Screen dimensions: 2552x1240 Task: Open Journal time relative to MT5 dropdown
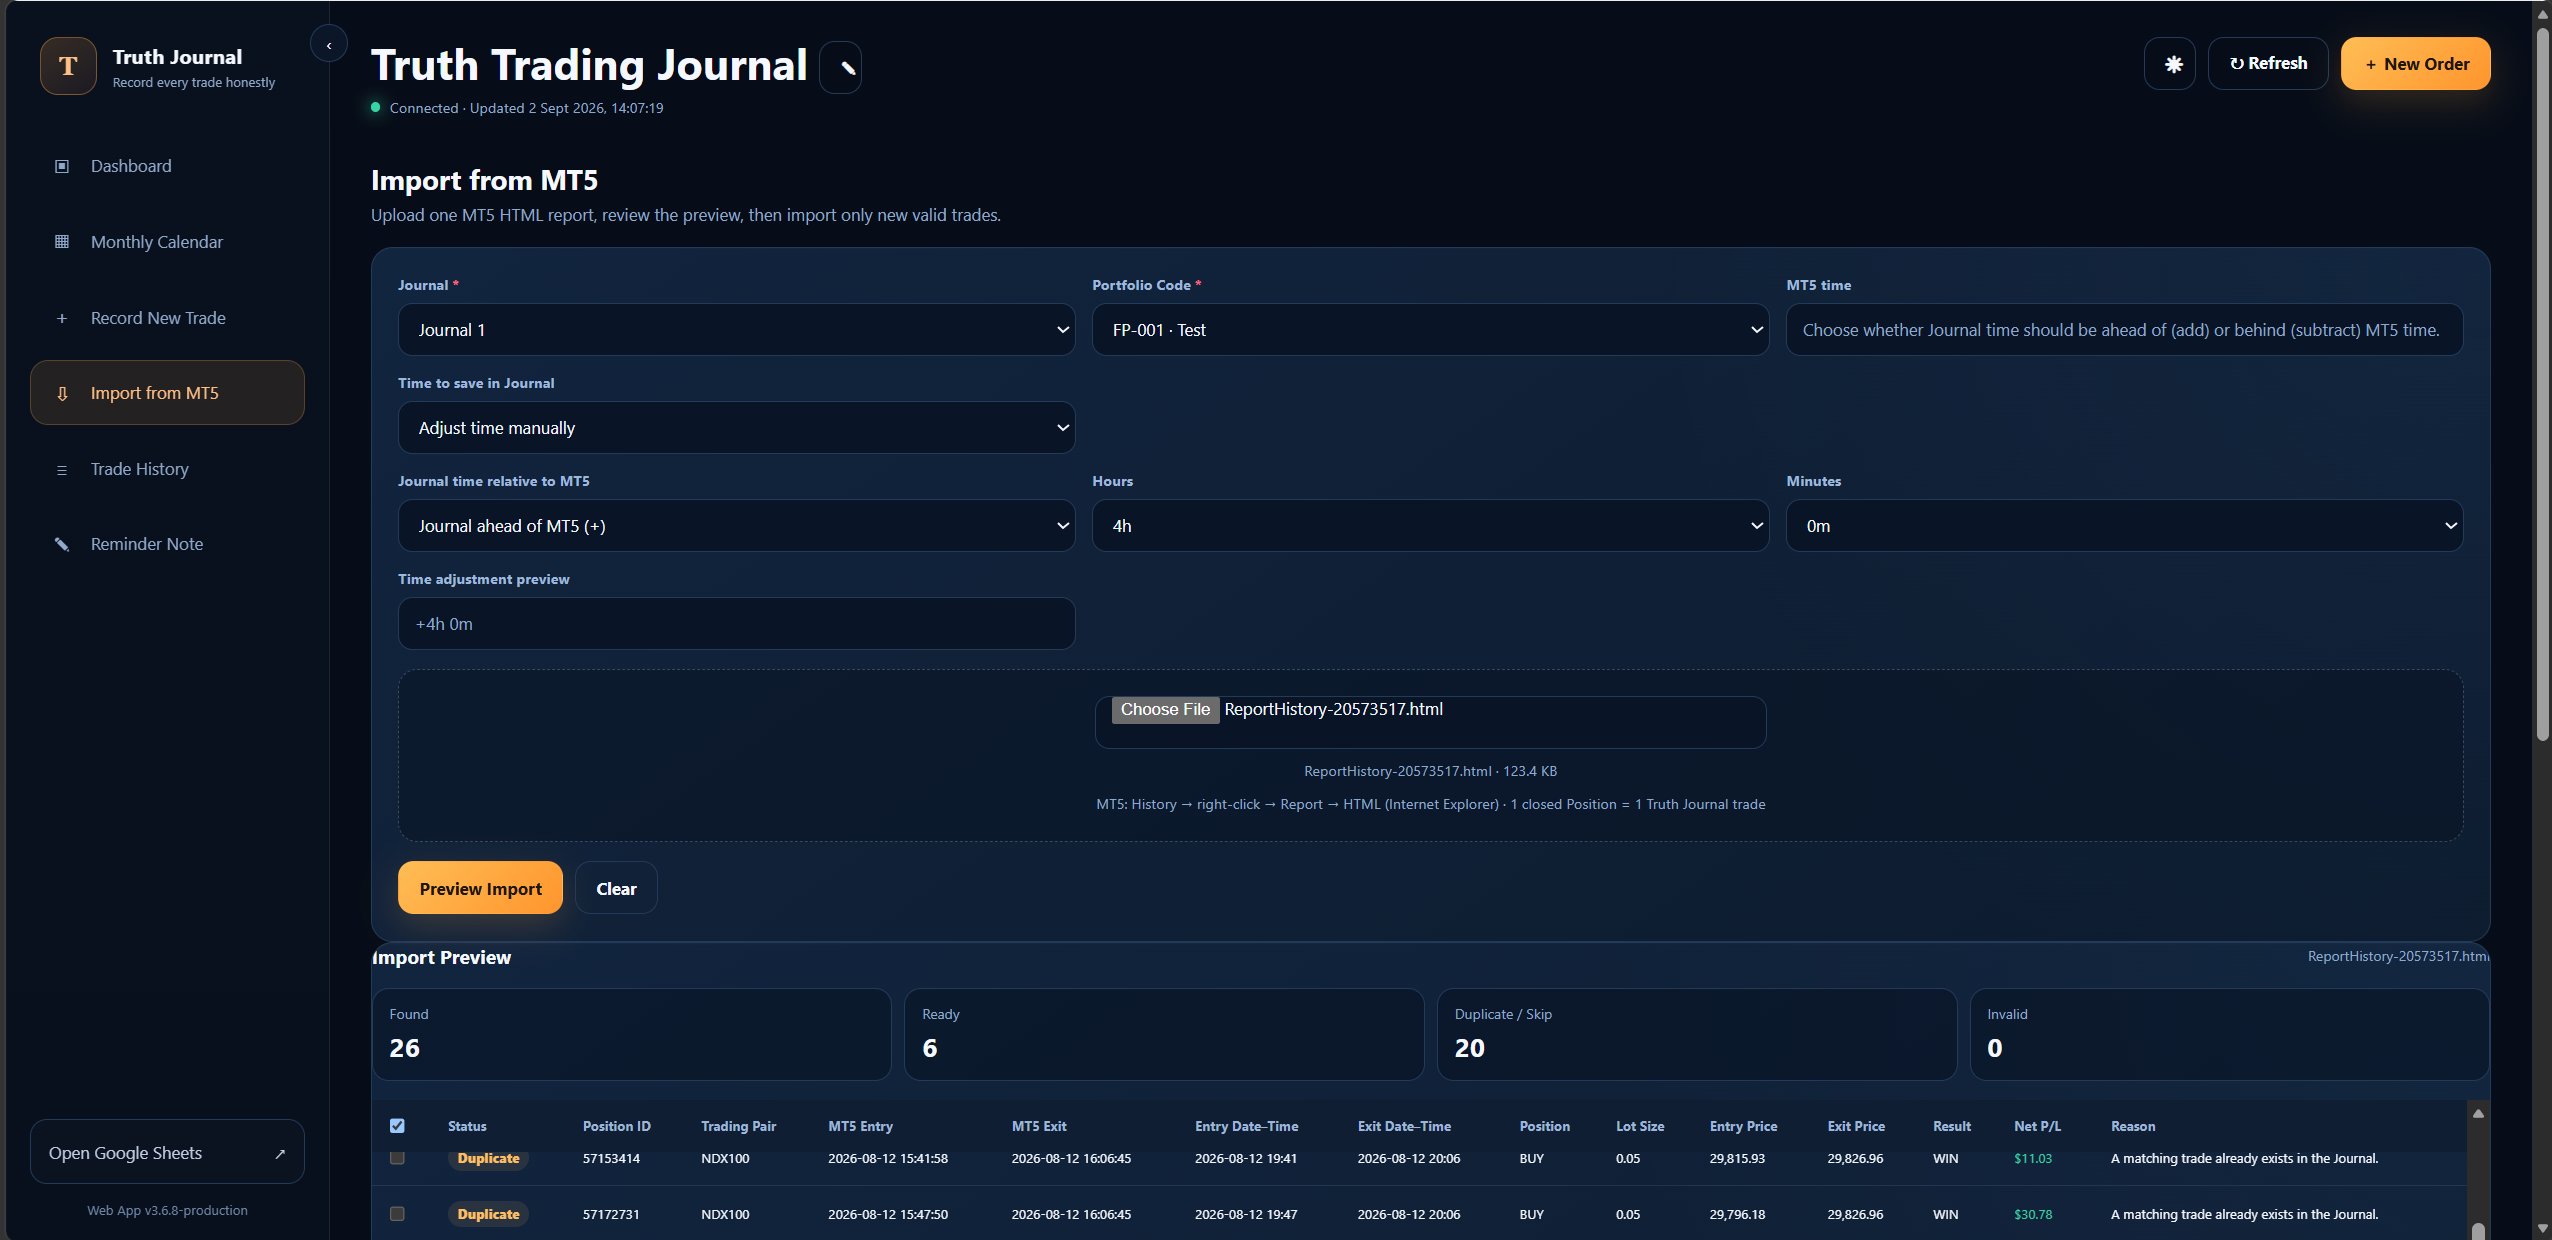(x=736, y=526)
